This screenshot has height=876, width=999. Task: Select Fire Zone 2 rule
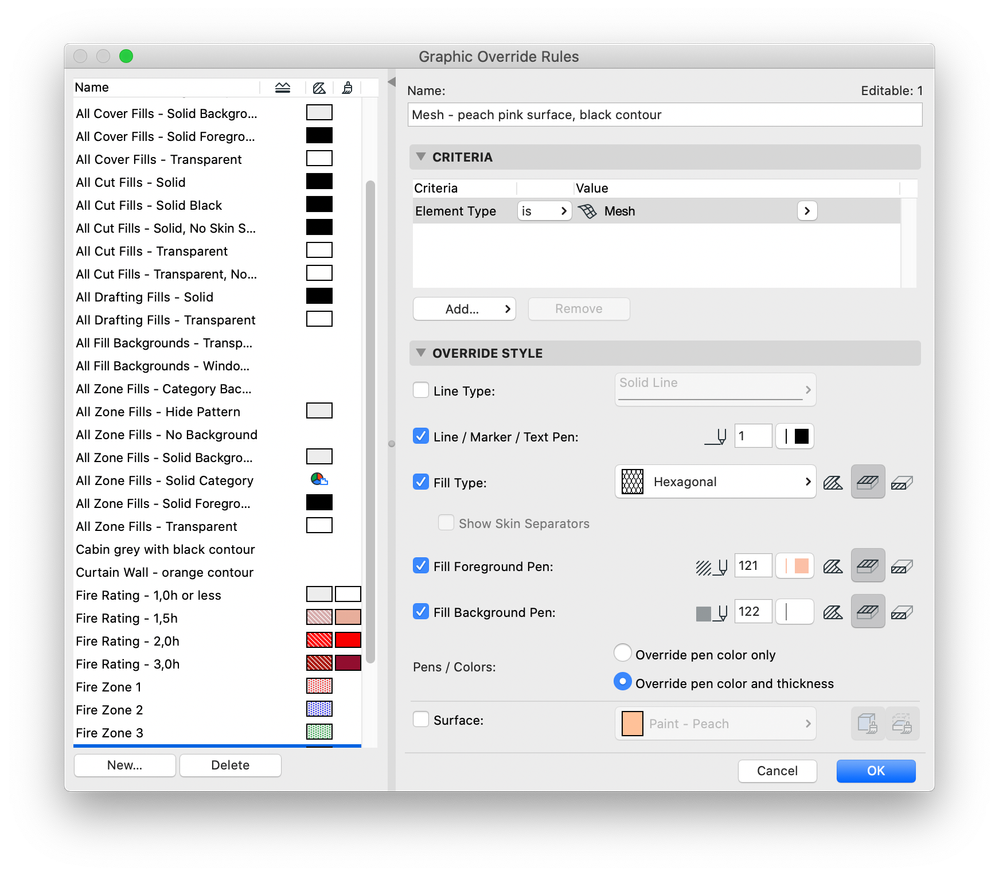(x=217, y=710)
